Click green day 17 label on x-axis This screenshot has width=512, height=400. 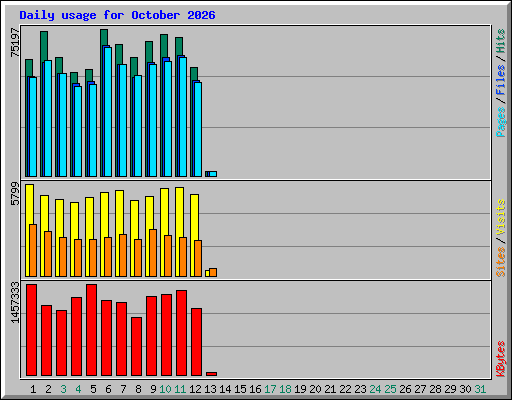pos(270,389)
